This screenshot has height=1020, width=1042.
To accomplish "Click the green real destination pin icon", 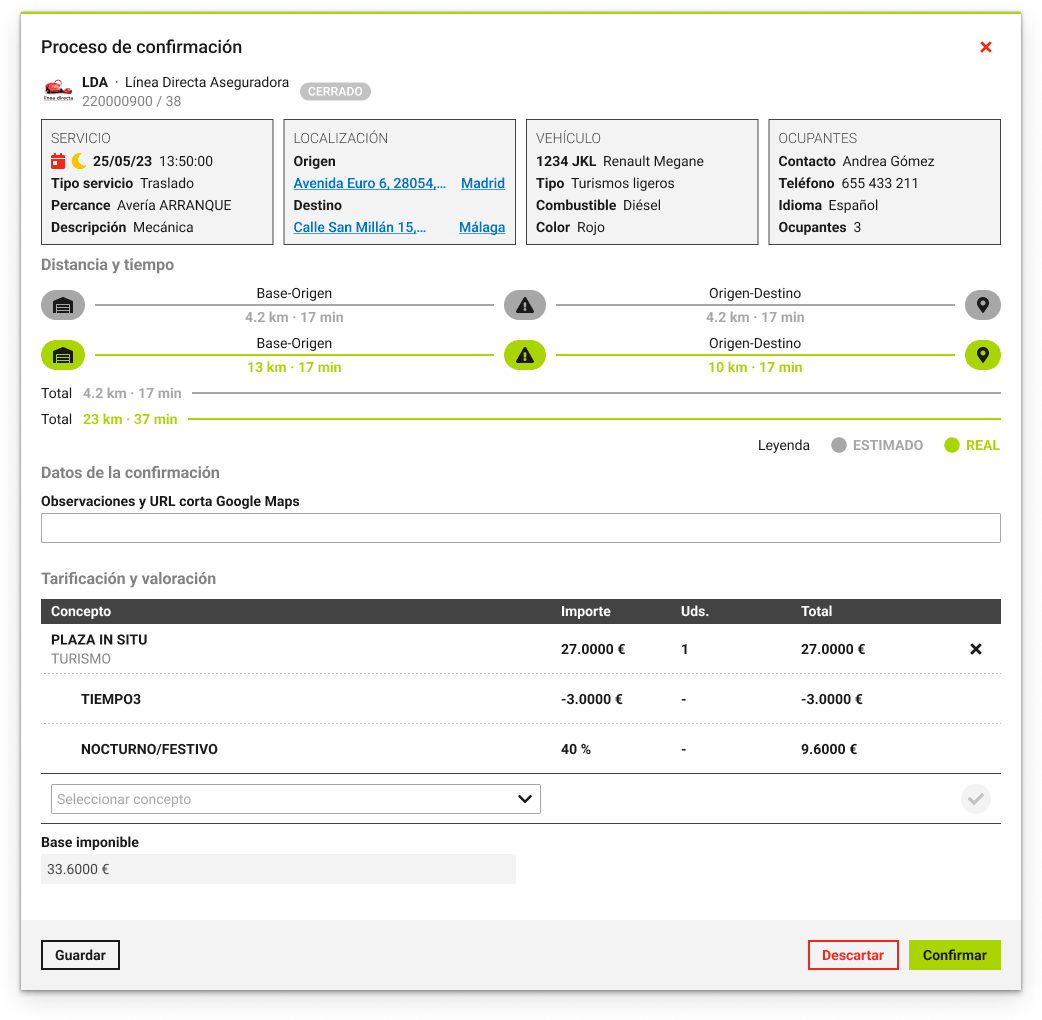I will tap(983, 356).
